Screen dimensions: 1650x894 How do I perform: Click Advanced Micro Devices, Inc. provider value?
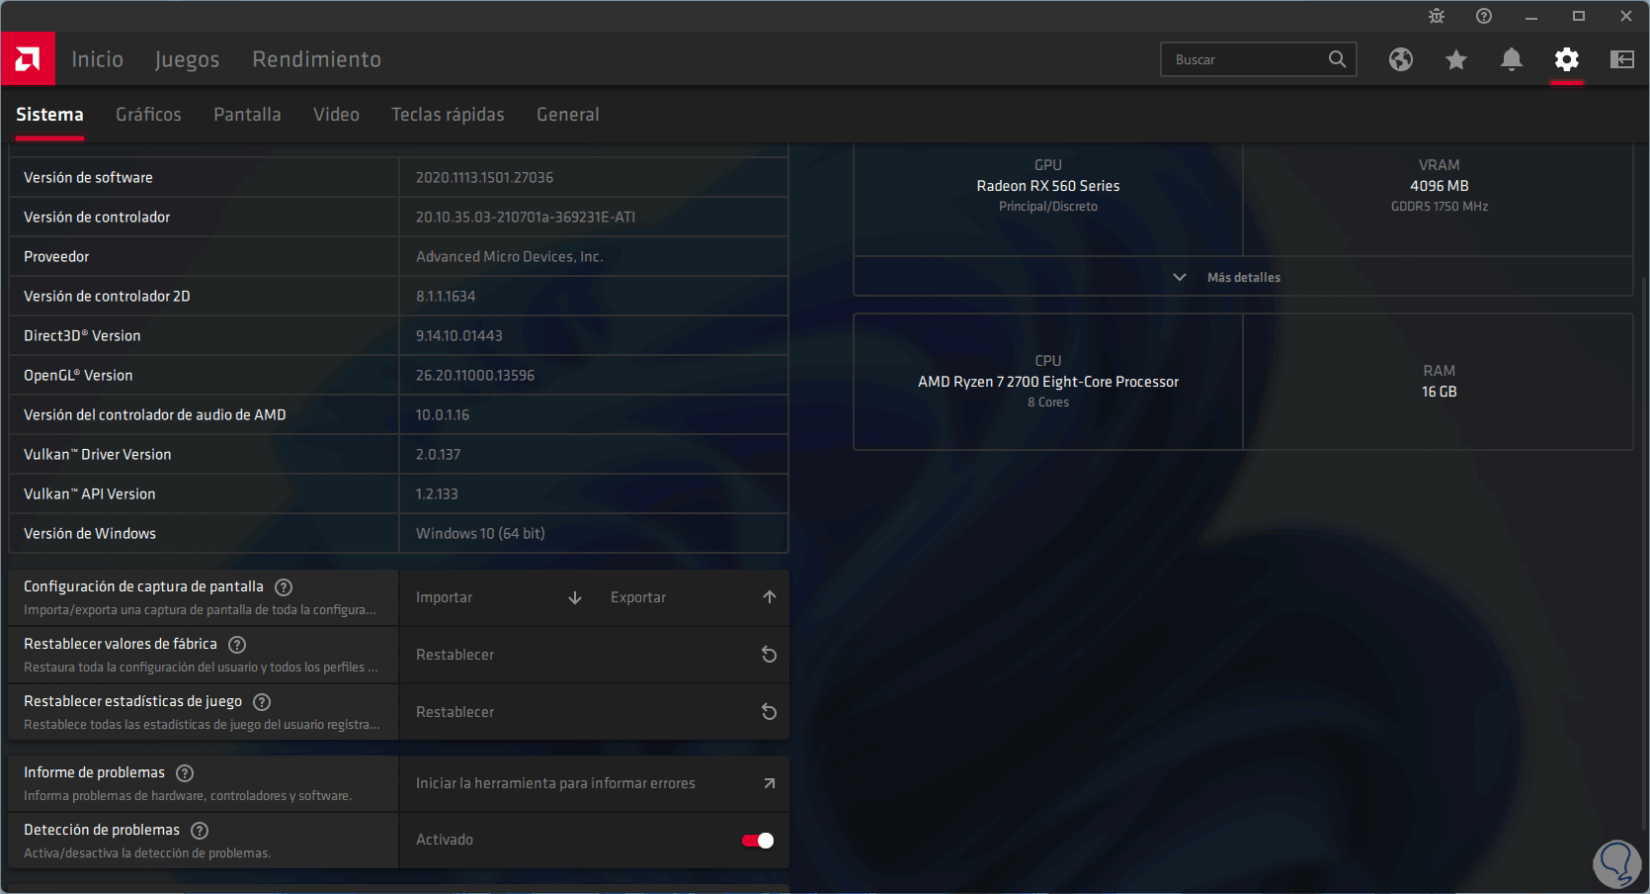pos(510,257)
